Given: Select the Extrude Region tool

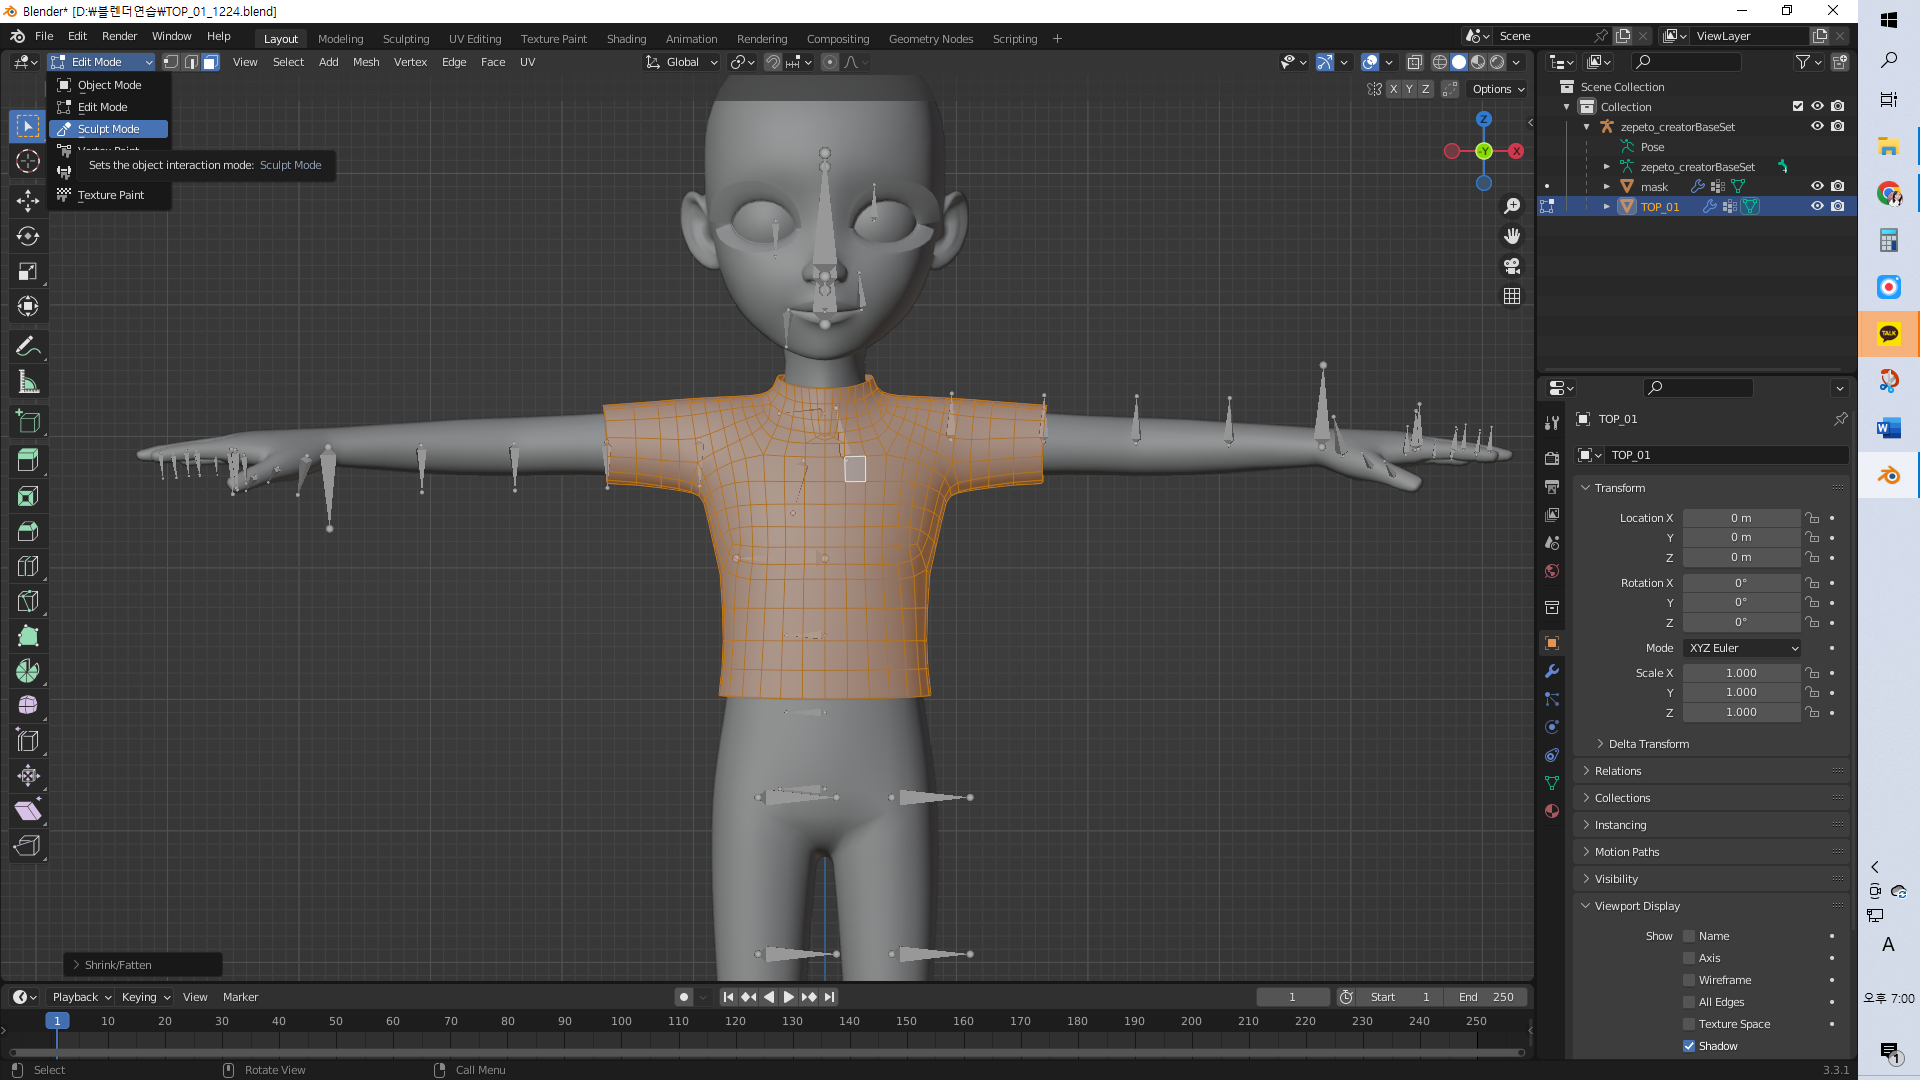Looking at the screenshot, I should [x=28, y=461].
